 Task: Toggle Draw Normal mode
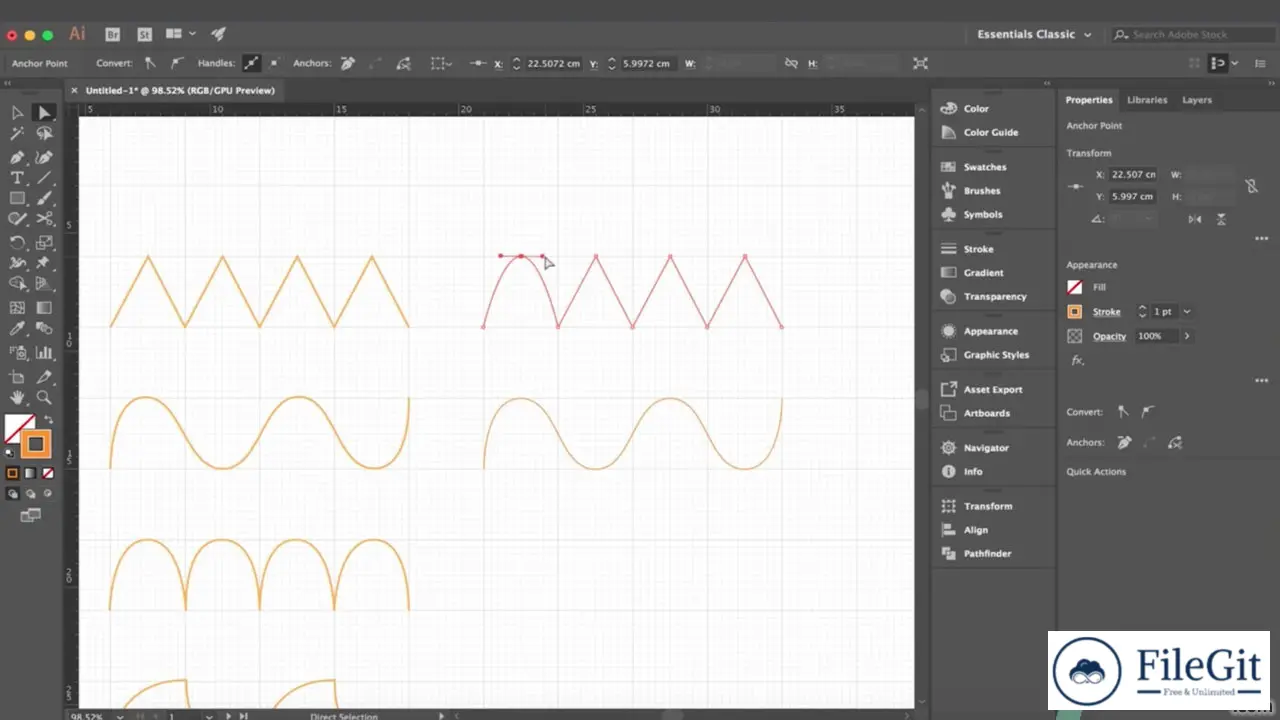coord(12,493)
